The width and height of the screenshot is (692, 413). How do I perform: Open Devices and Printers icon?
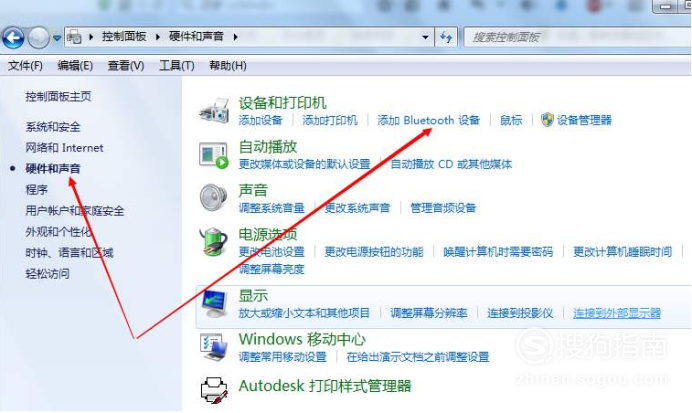point(214,111)
